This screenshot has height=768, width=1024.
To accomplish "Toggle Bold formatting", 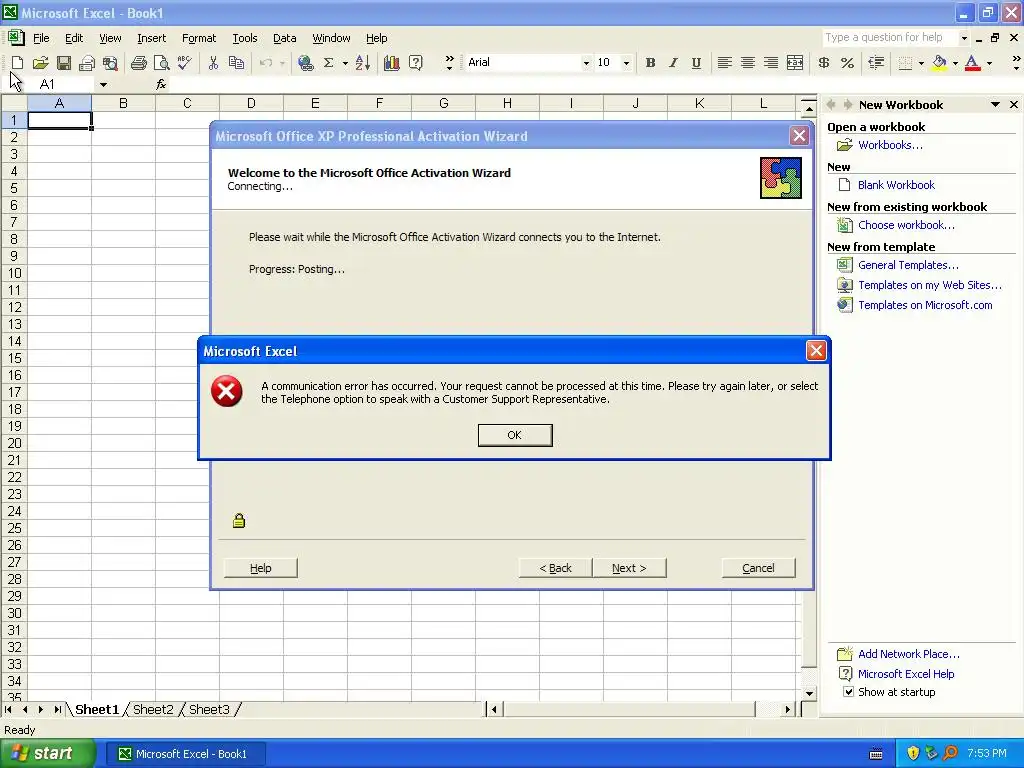I will 650,63.
